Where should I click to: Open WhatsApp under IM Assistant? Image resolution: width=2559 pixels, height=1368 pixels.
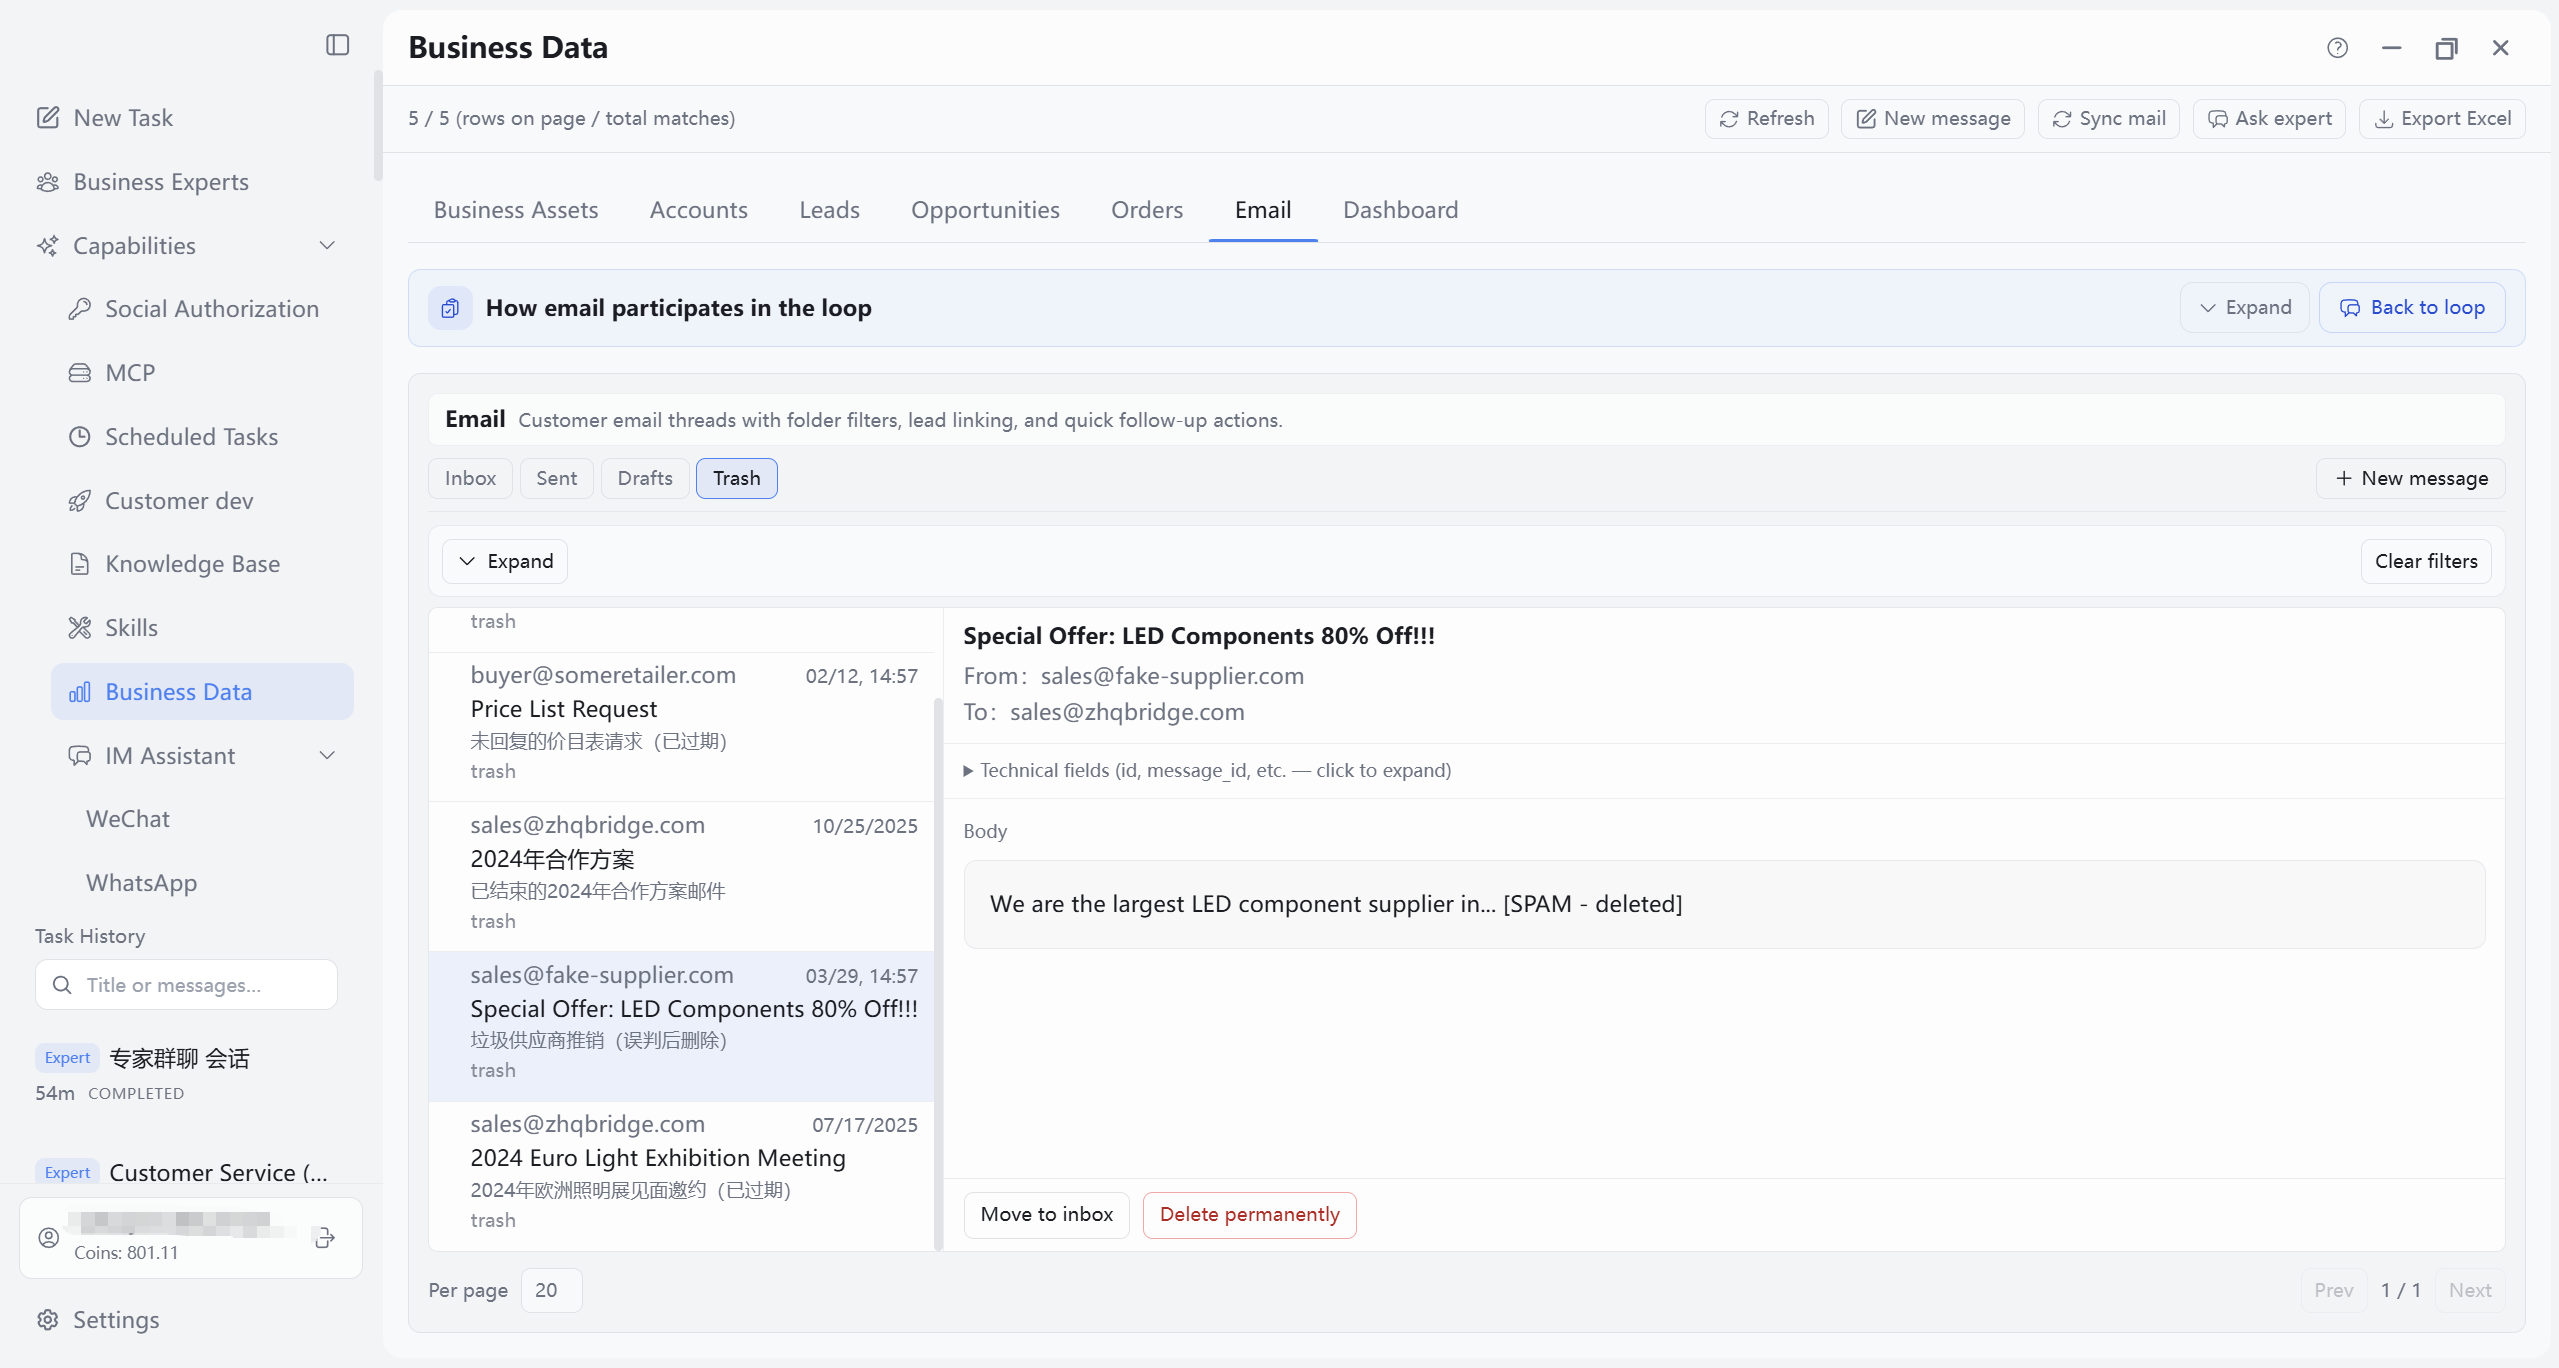[142, 883]
